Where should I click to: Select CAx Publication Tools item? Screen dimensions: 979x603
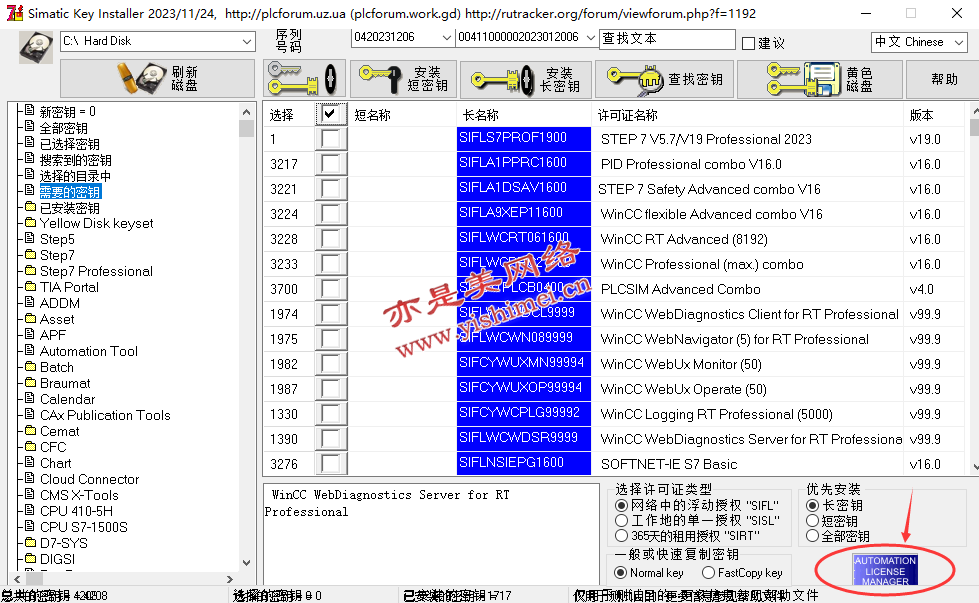[x=105, y=416]
